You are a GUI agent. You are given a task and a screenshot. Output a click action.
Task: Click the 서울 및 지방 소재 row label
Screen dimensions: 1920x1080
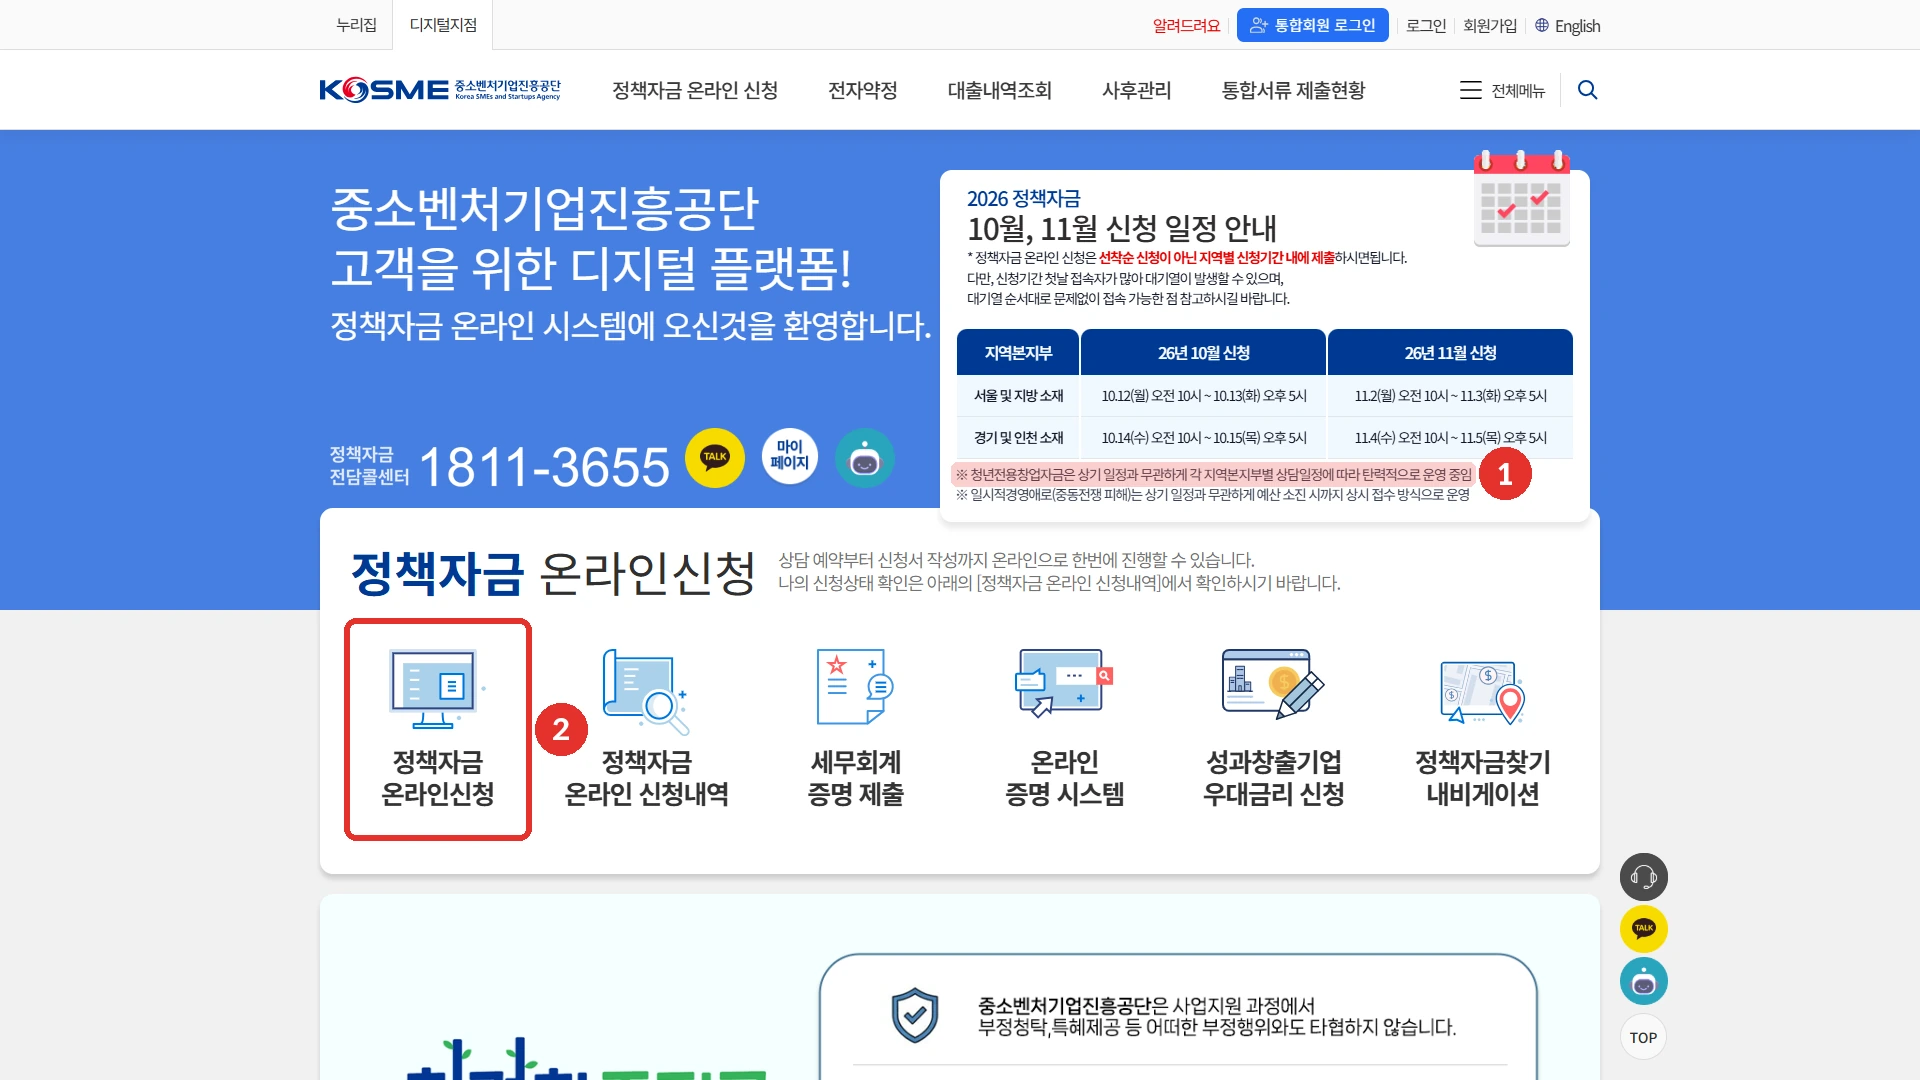1018,396
